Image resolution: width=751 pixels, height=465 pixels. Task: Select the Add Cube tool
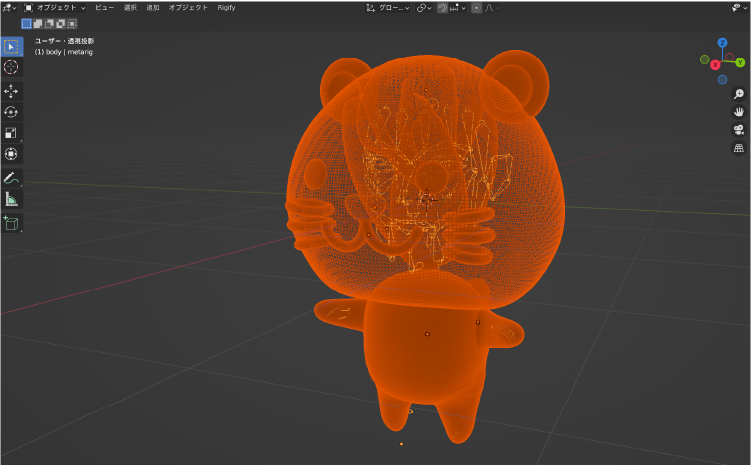11,223
